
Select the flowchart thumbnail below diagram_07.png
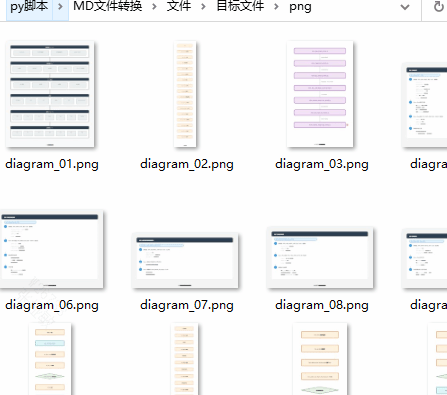tap(184, 359)
